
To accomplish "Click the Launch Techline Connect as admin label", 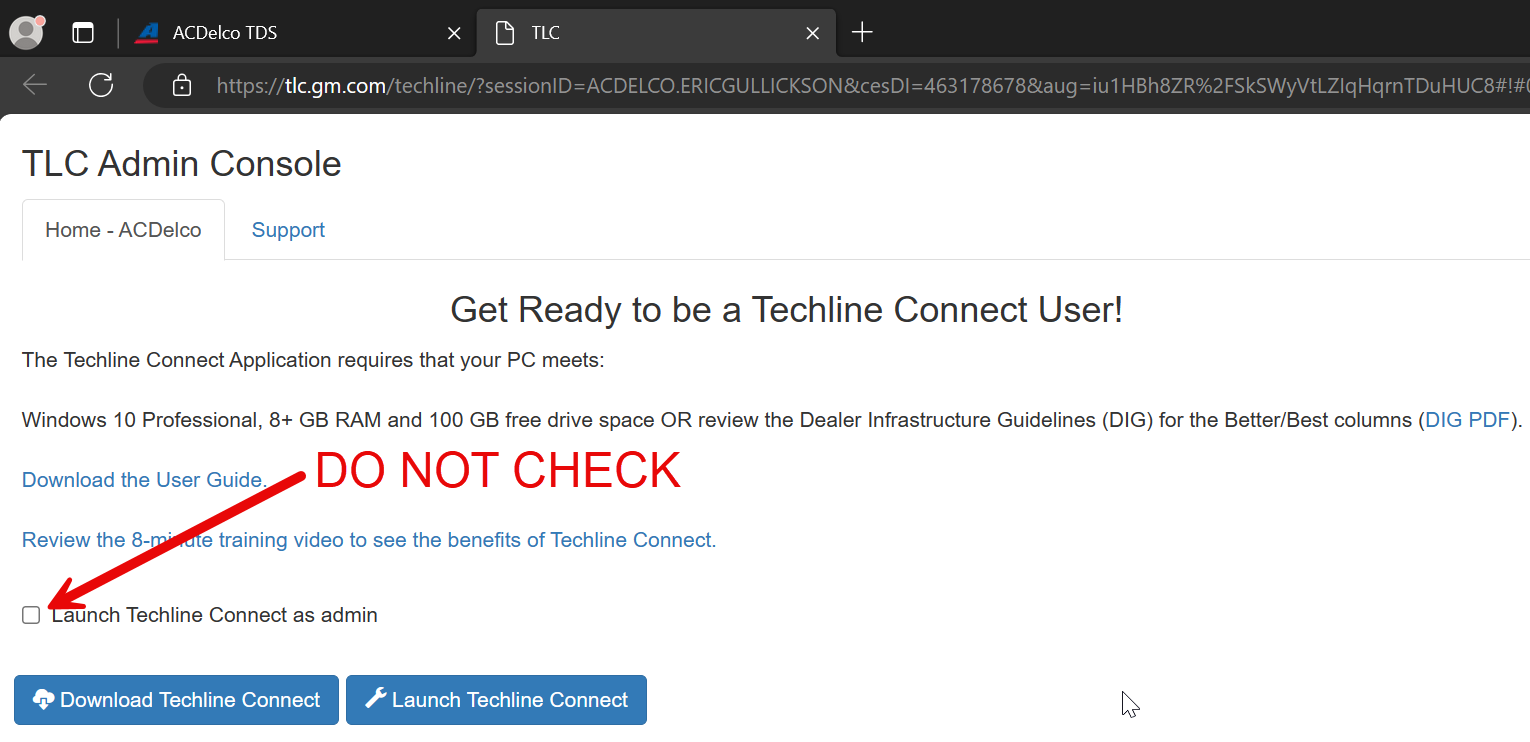I will 215,615.
